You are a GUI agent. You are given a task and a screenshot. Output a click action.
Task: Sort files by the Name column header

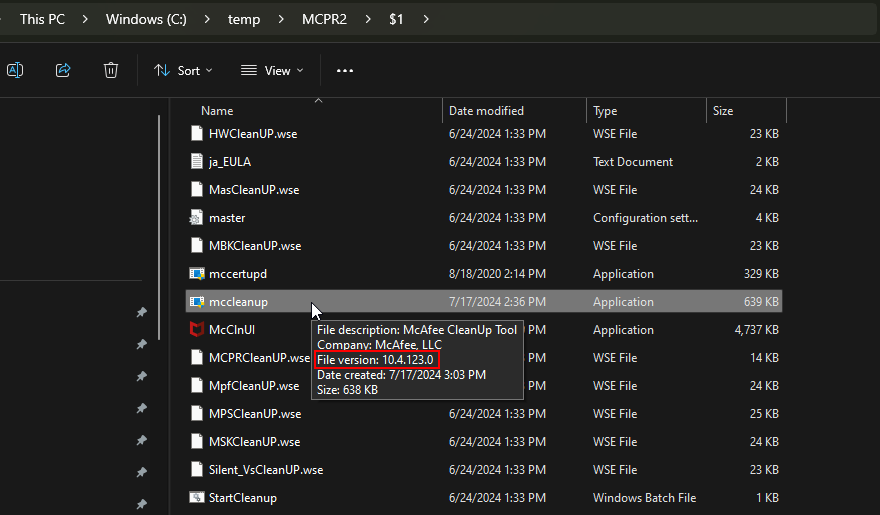point(217,111)
